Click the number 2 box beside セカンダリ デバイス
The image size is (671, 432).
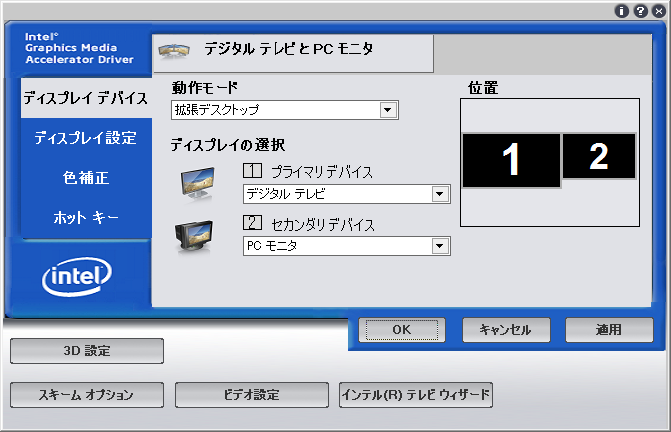252,223
